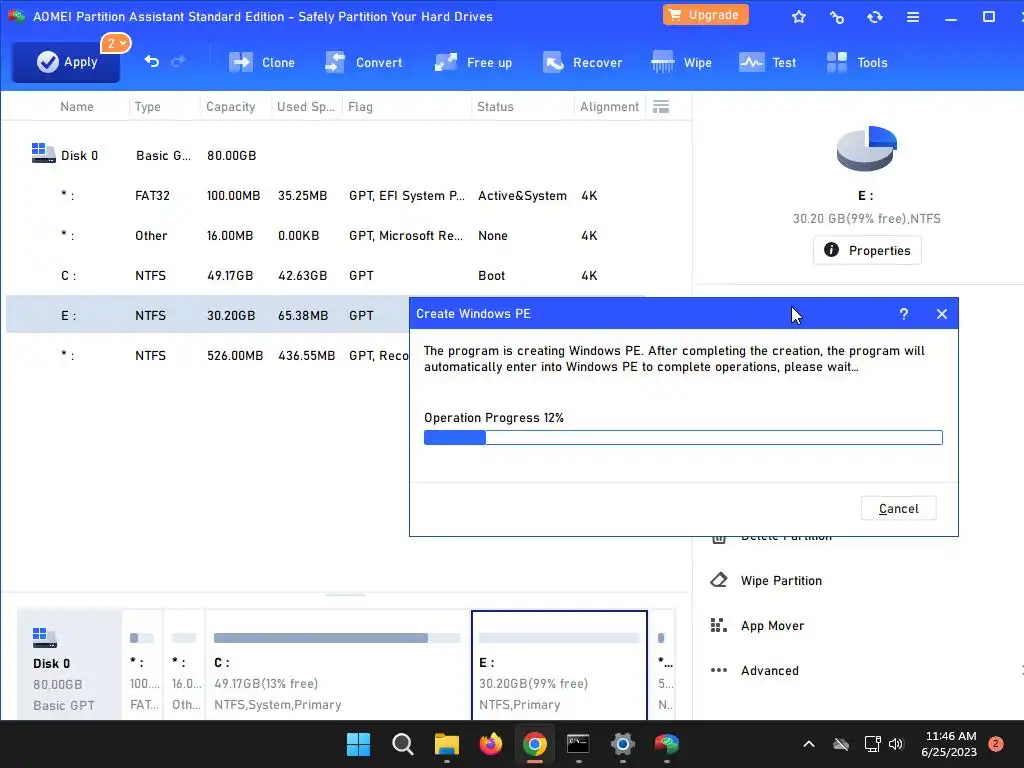1024x768 pixels.
Task: Click the greyed redo arrow
Action: [x=178, y=61]
